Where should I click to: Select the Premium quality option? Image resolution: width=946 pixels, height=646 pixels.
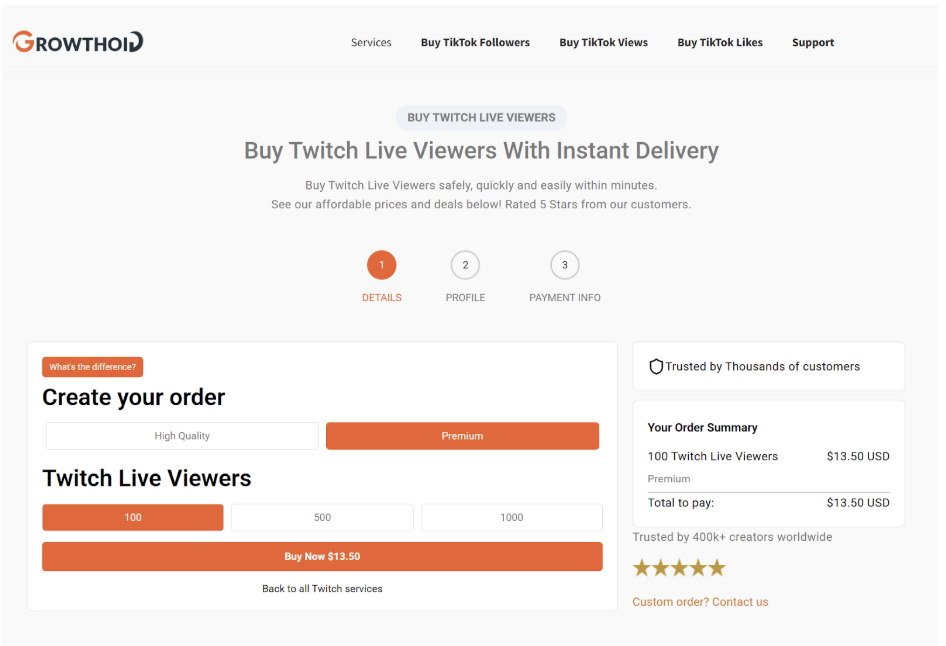pyautogui.click(x=462, y=436)
